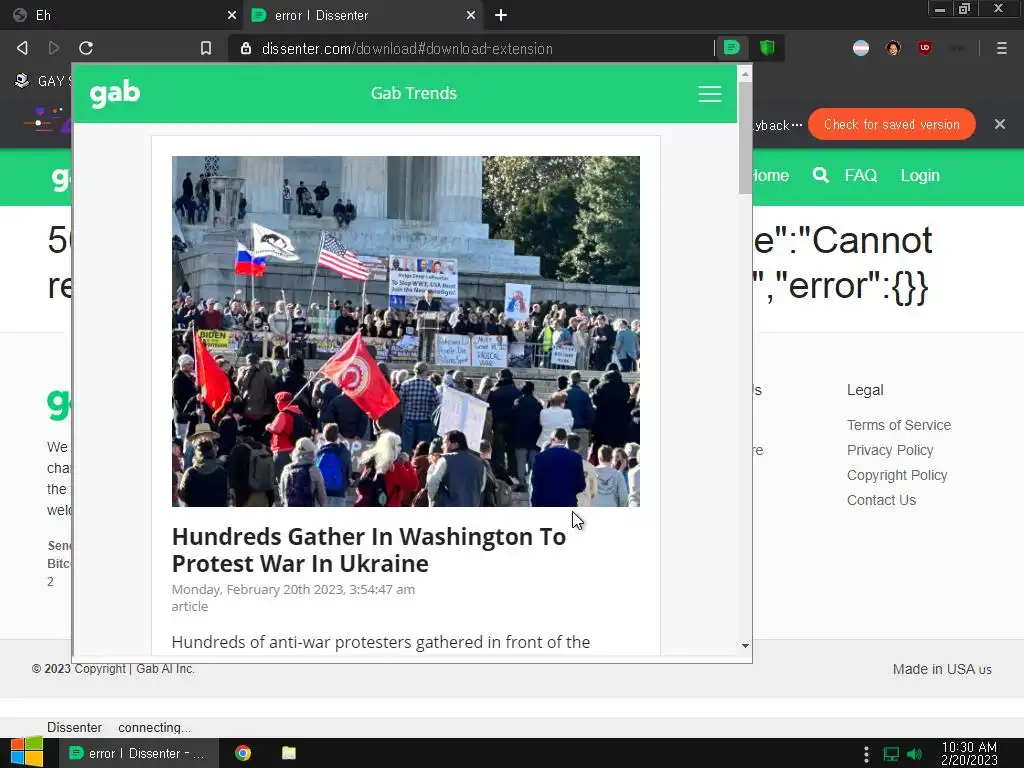Image resolution: width=1024 pixels, height=768 pixels.
Task: Dismiss the saved version bar with the X
Action: coord(999,124)
